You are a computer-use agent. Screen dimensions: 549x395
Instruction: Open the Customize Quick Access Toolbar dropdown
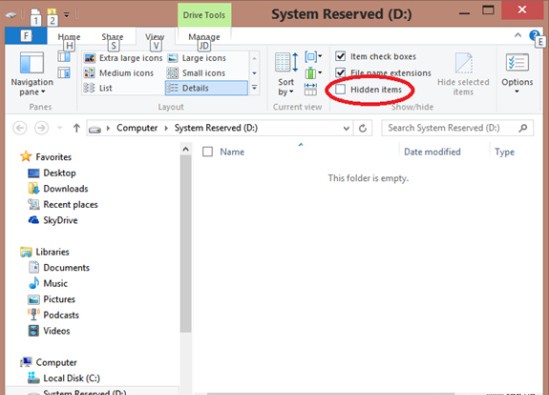pos(66,15)
